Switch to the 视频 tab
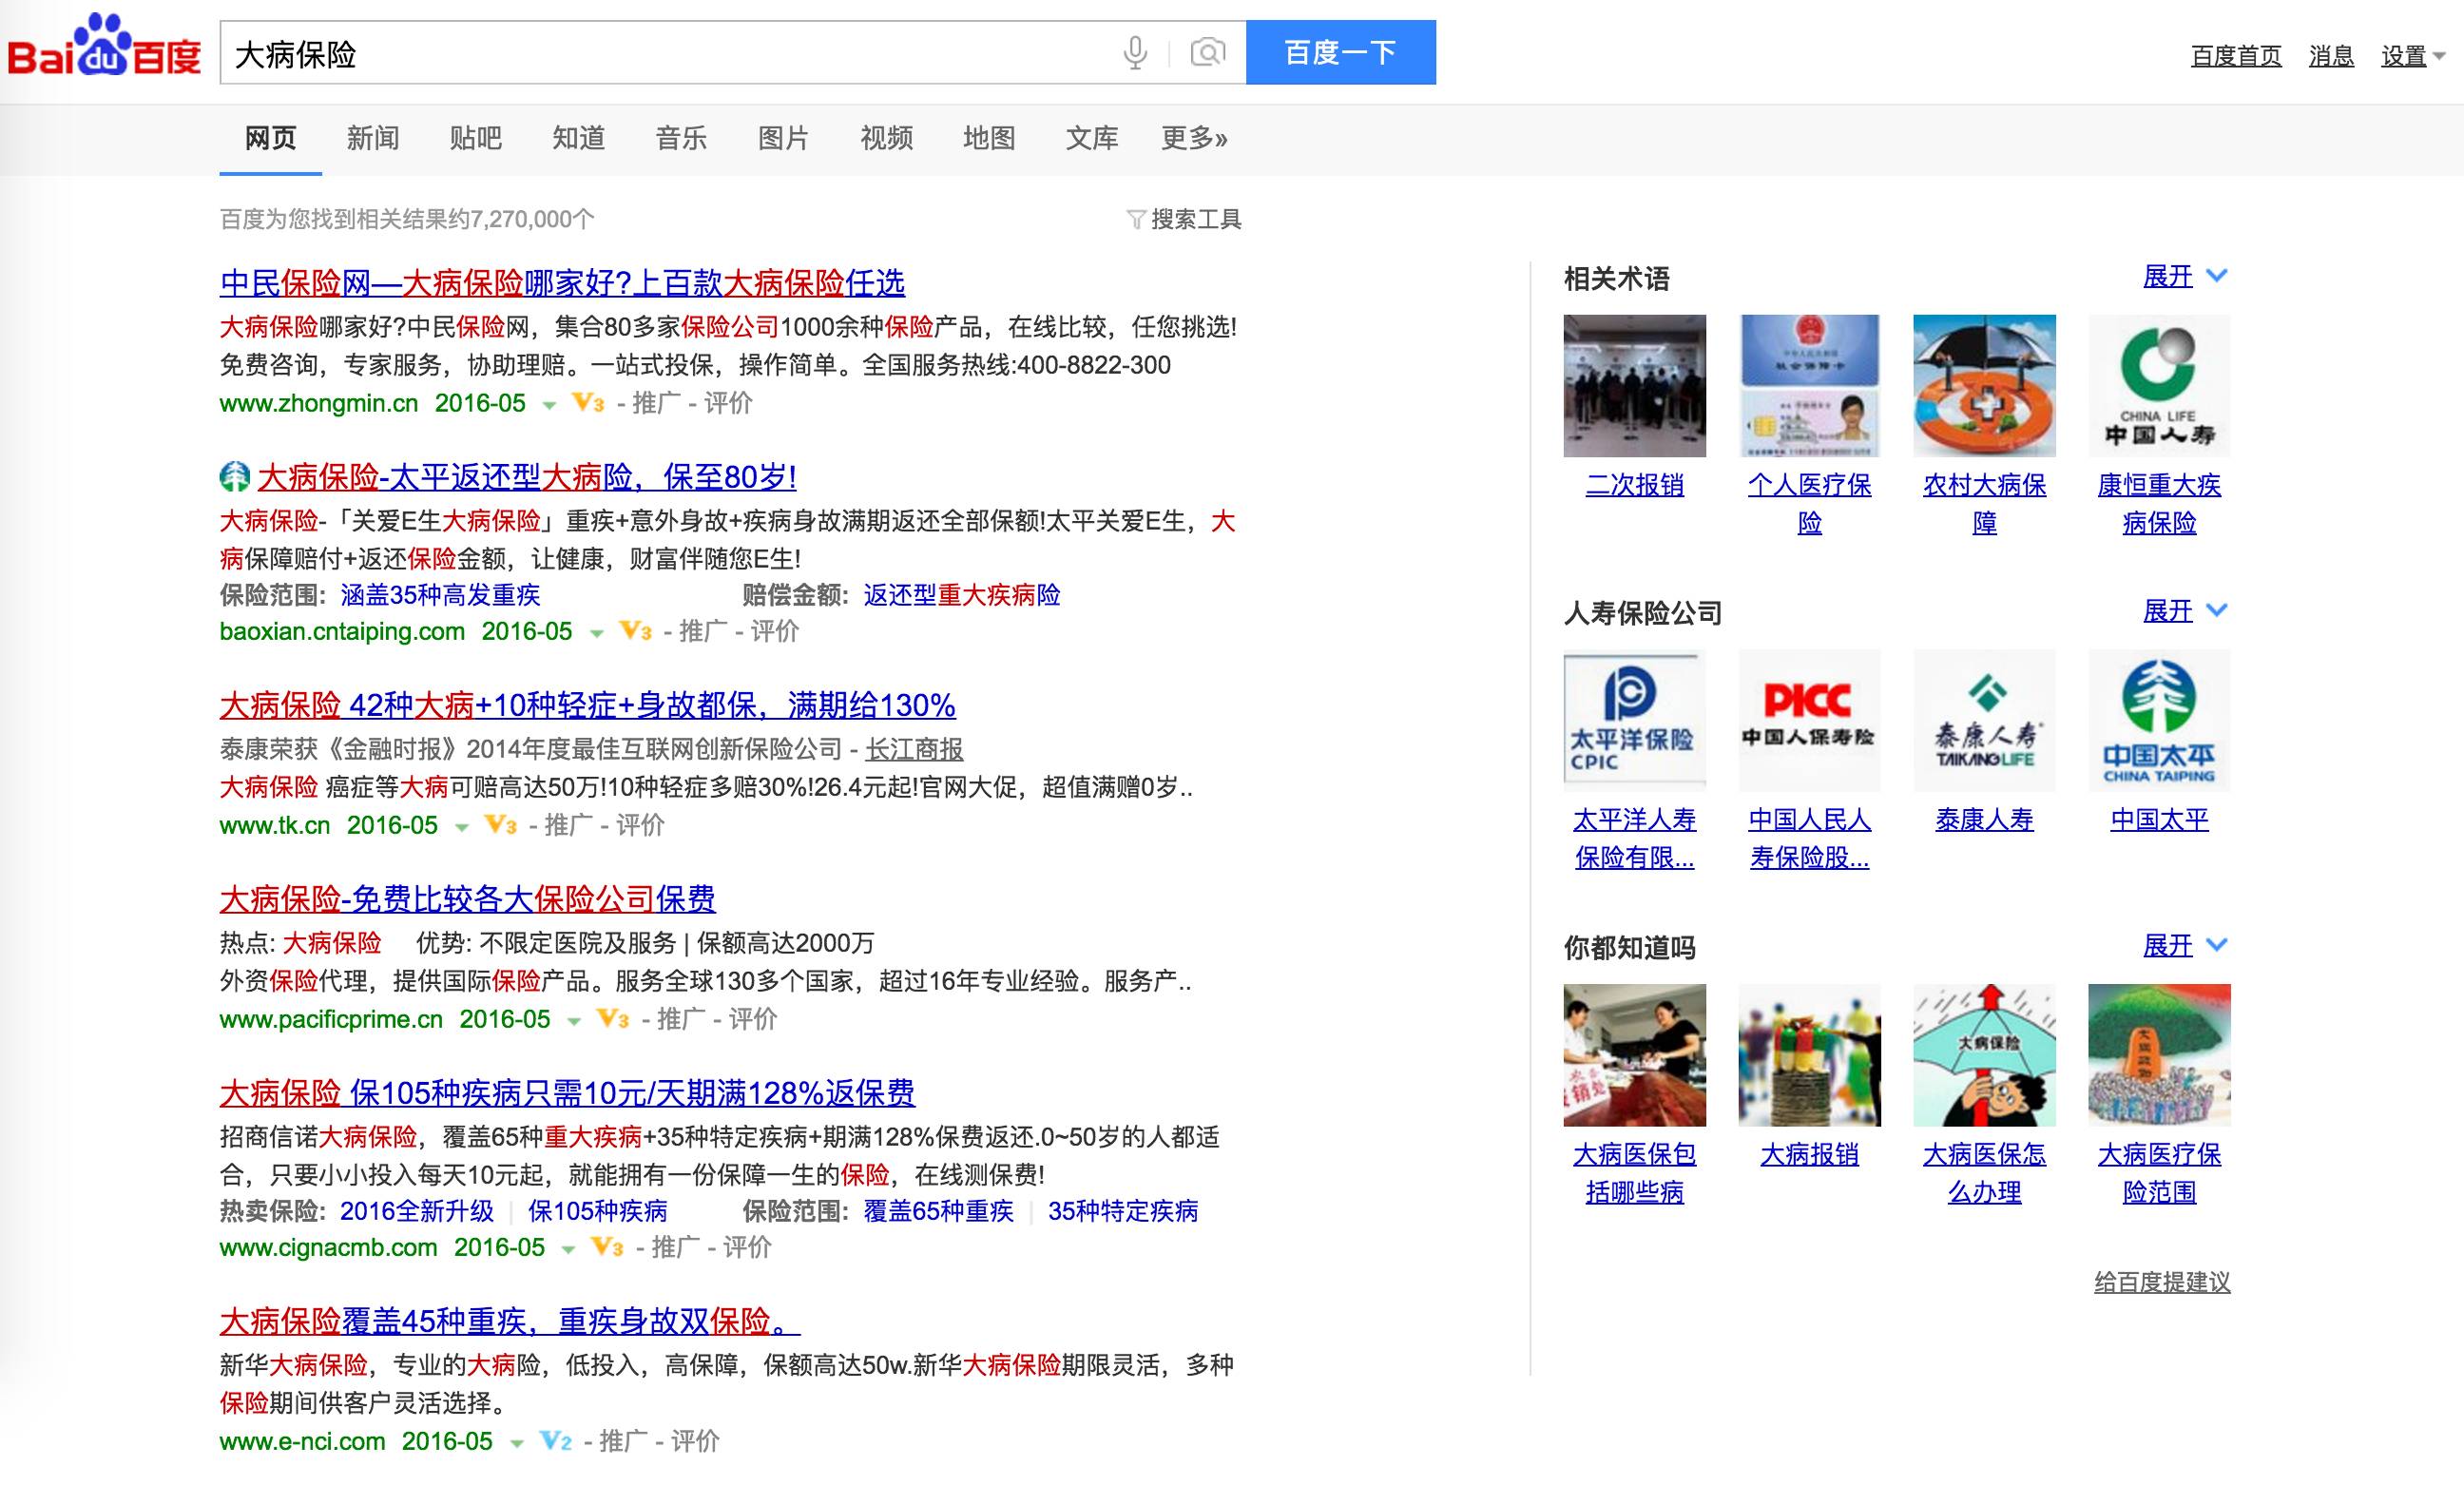Viewport: 2464px width, 1486px height. [x=887, y=138]
